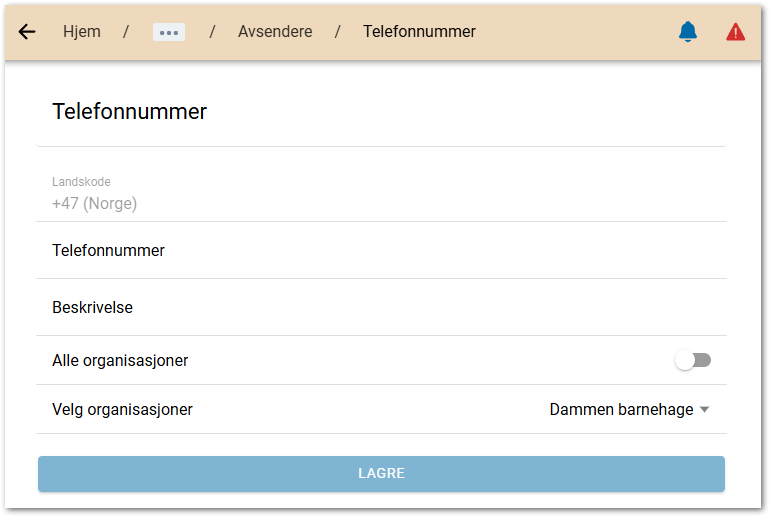Click the Telefonnummer page heading
Screen dimensions: 770x517
click(x=129, y=111)
